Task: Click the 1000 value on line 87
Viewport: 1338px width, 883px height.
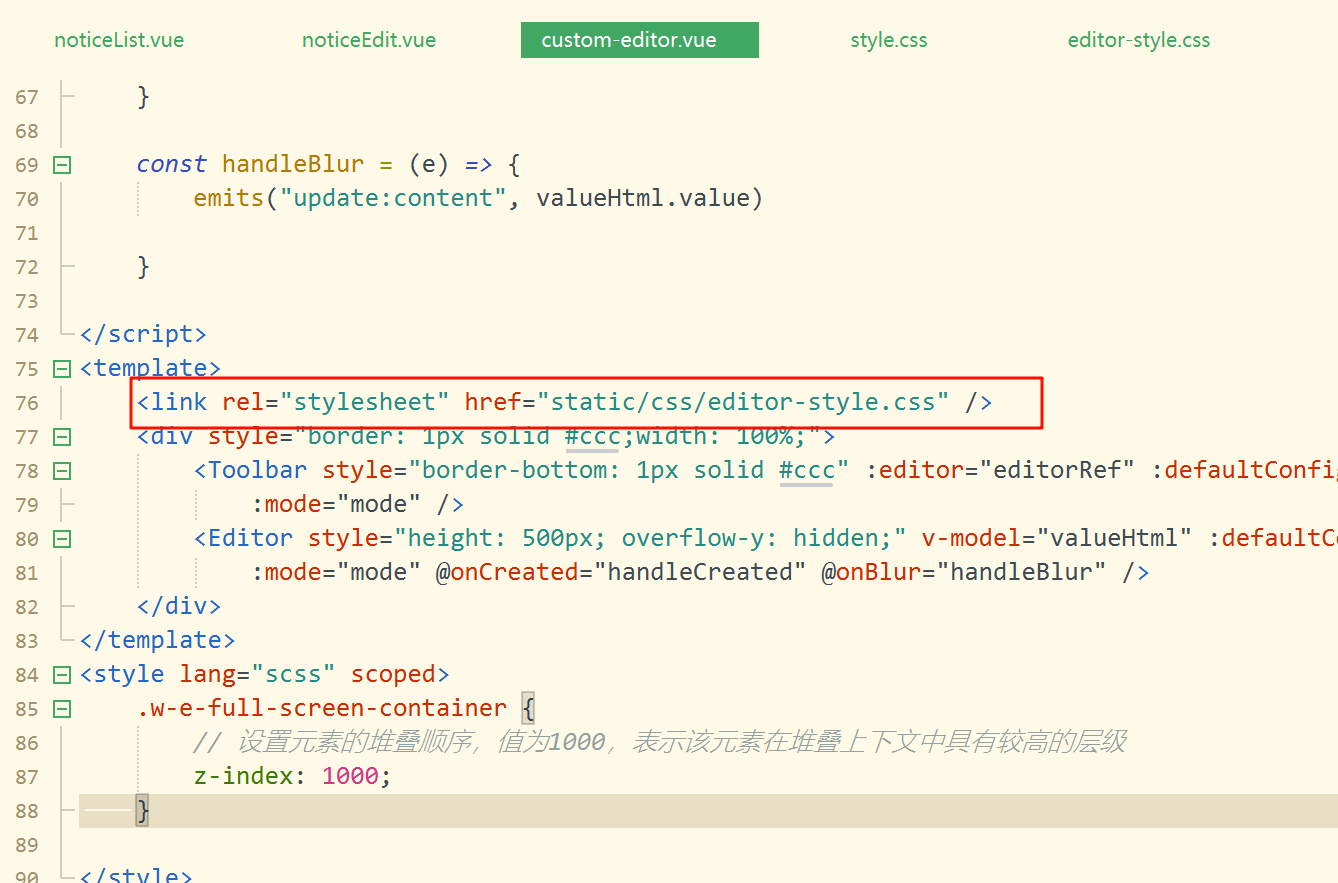Action: coord(351,776)
